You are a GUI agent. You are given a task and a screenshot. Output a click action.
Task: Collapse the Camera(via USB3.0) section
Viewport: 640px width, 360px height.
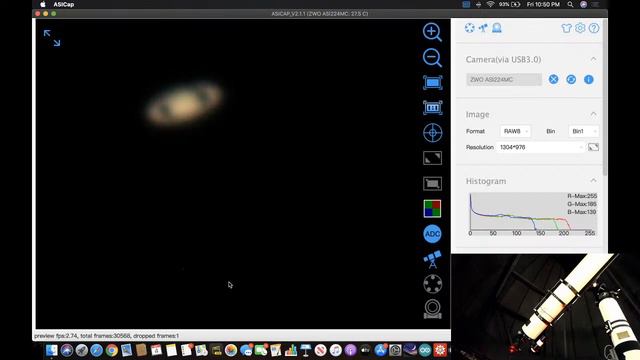(593, 60)
